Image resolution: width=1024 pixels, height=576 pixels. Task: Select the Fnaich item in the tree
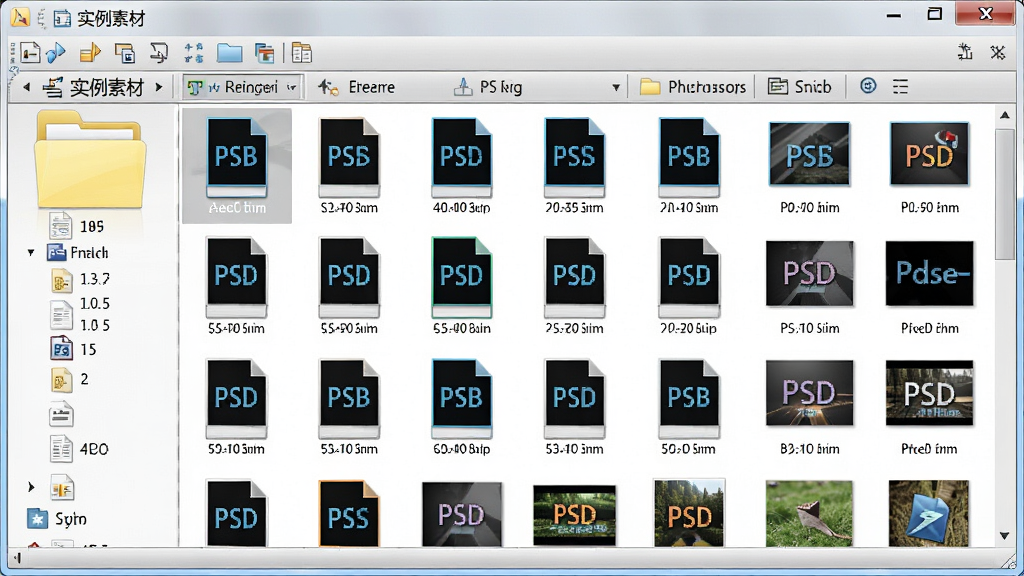click(77, 253)
